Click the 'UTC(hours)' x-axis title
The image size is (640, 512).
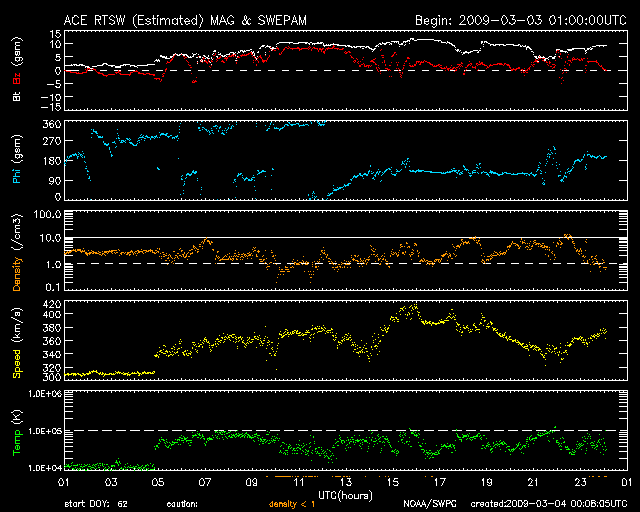[x=345, y=496]
